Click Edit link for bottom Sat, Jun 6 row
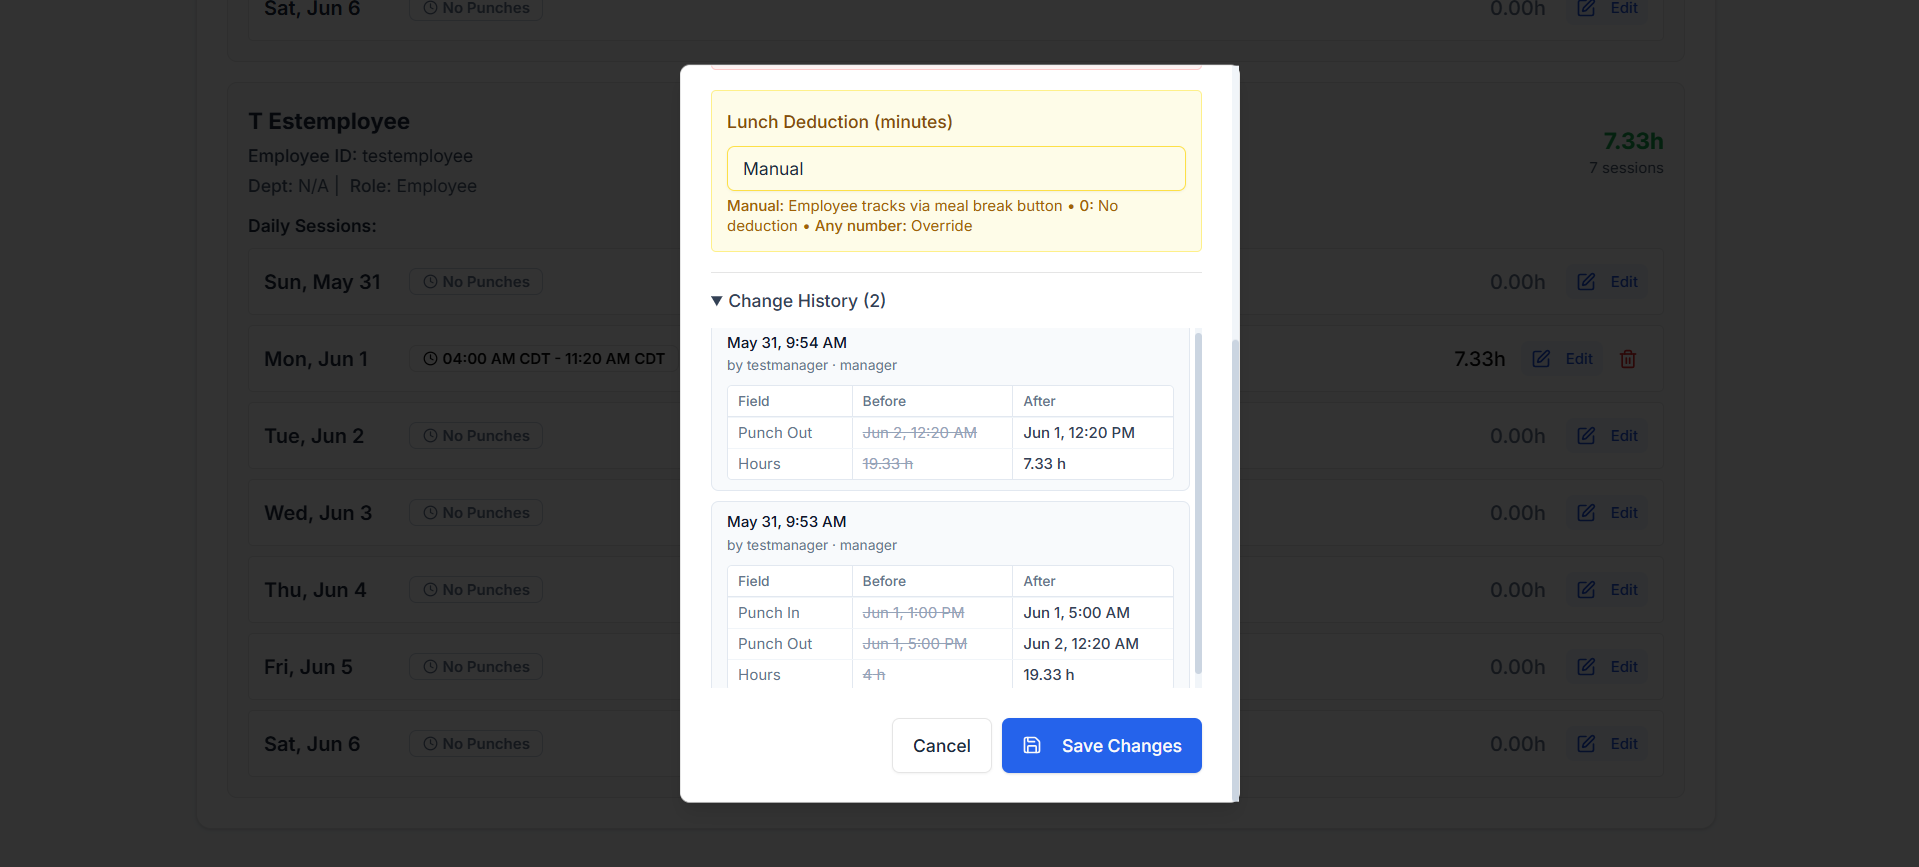Image resolution: width=1919 pixels, height=867 pixels. pos(1623,744)
